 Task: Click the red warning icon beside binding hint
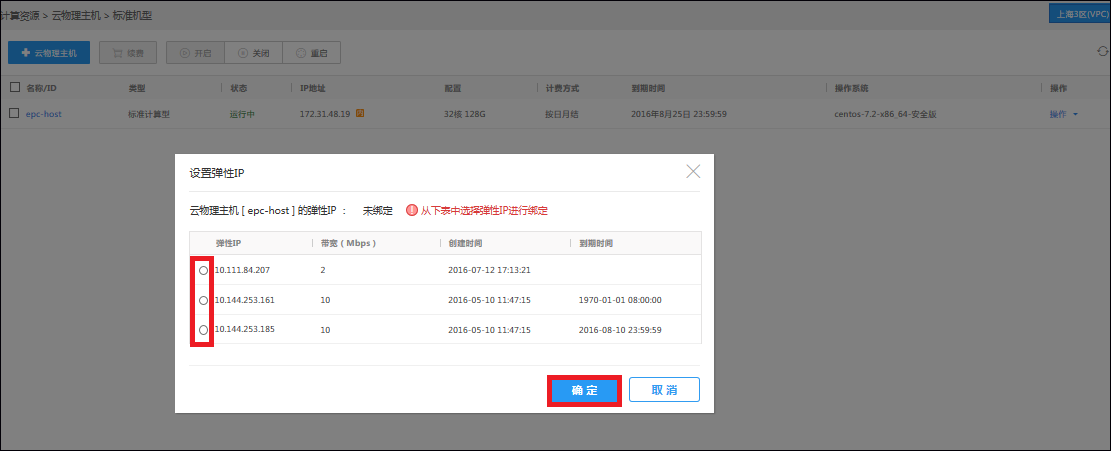pos(412,211)
